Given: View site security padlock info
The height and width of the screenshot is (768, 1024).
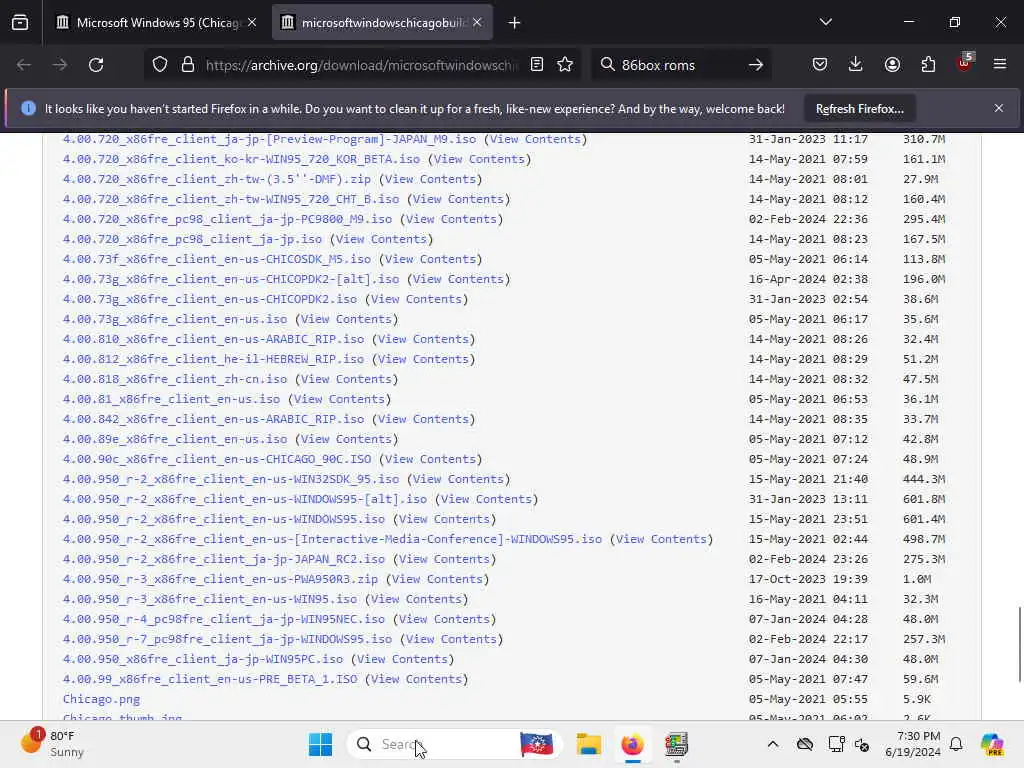Looking at the screenshot, I should [x=188, y=65].
